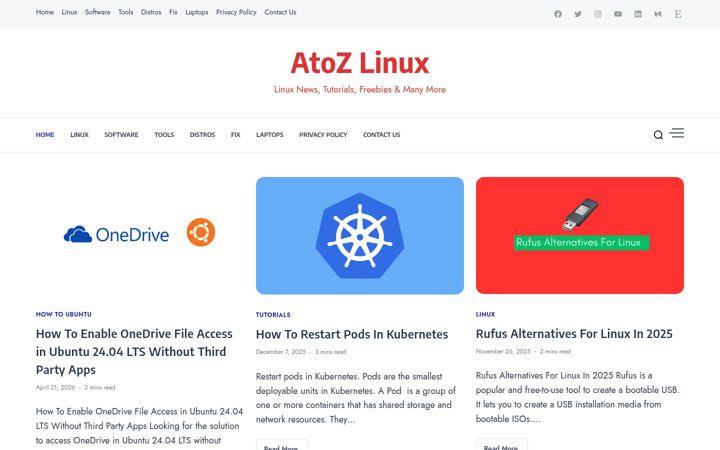Viewport: 720px width, 450px height.
Task: Click Fix in the top utility bar
Action: point(173,12)
